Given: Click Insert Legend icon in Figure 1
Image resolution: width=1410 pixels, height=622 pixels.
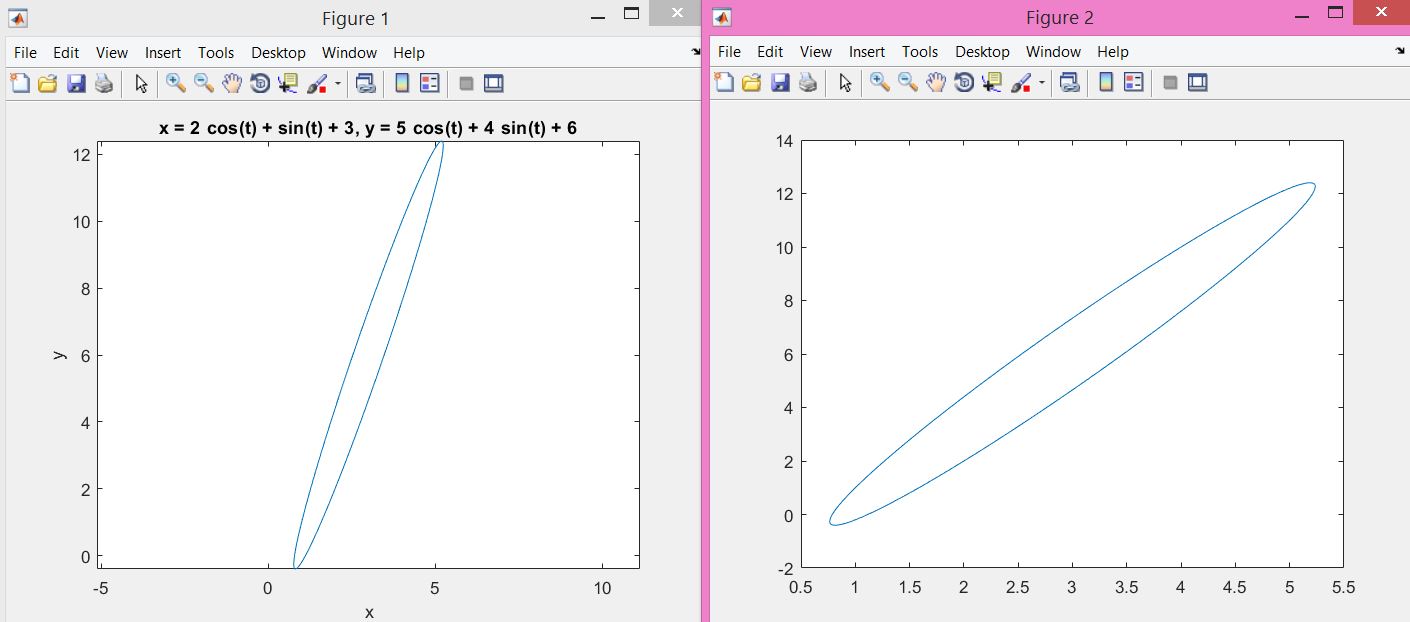Looking at the screenshot, I should [430, 84].
